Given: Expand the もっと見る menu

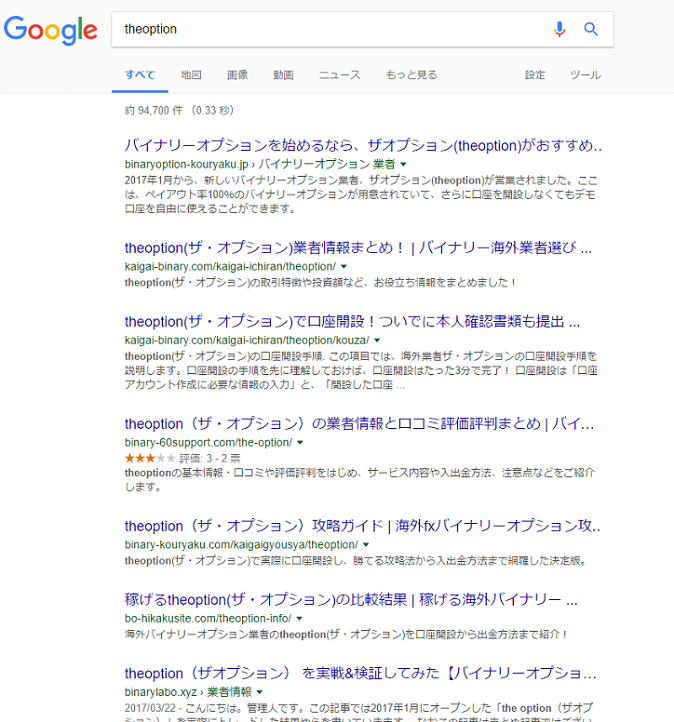Looking at the screenshot, I should point(412,75).
